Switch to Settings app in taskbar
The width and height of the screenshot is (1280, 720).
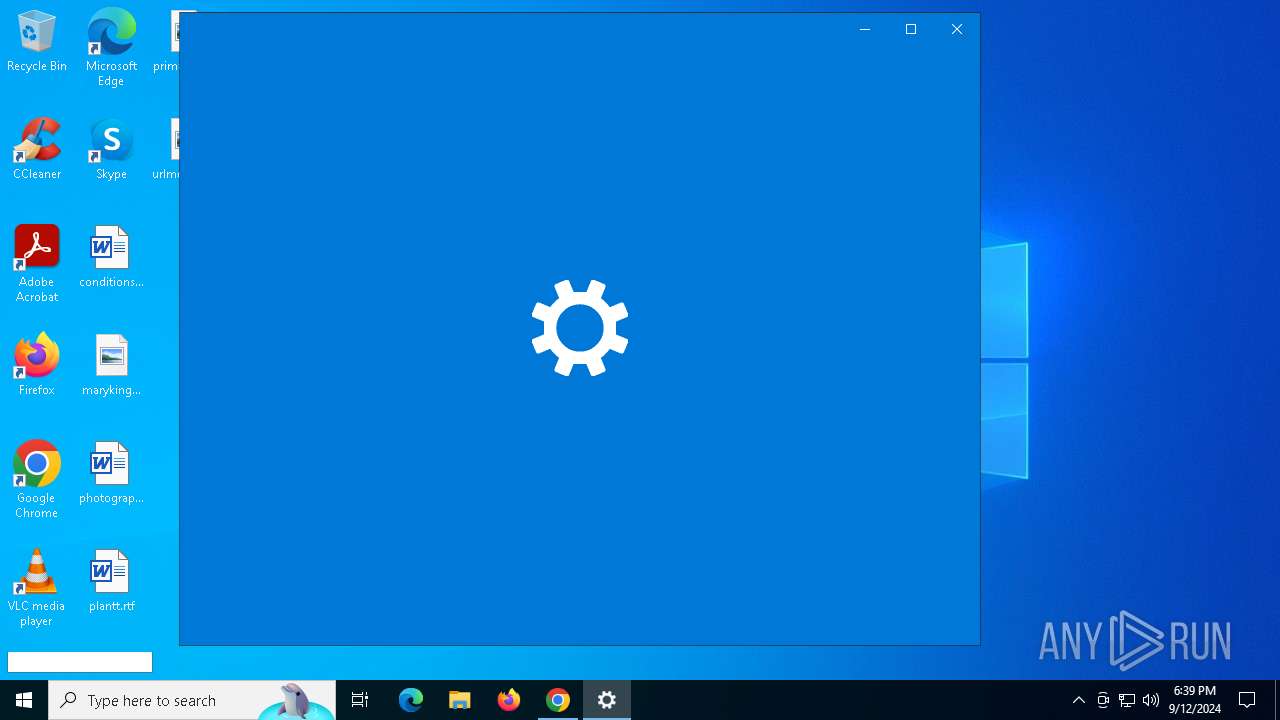[607, 700]
